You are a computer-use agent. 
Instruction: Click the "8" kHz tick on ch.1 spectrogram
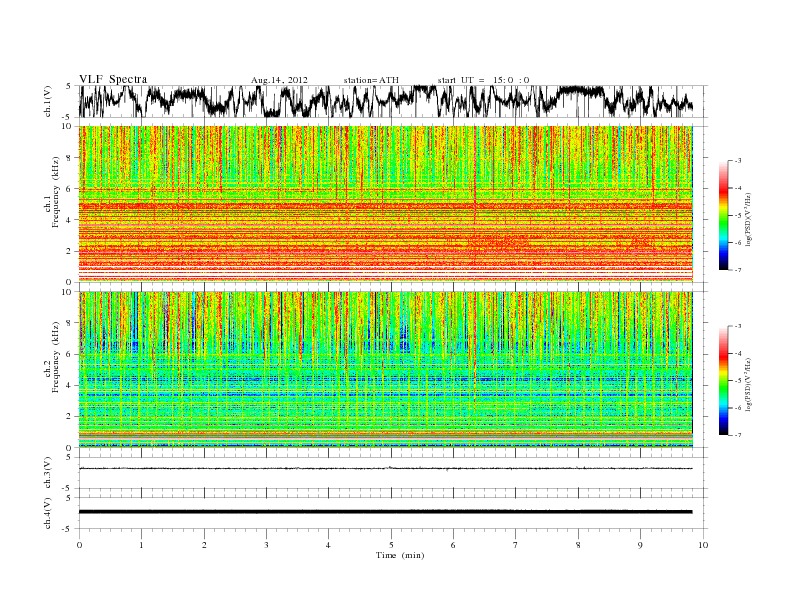point(70,158)
